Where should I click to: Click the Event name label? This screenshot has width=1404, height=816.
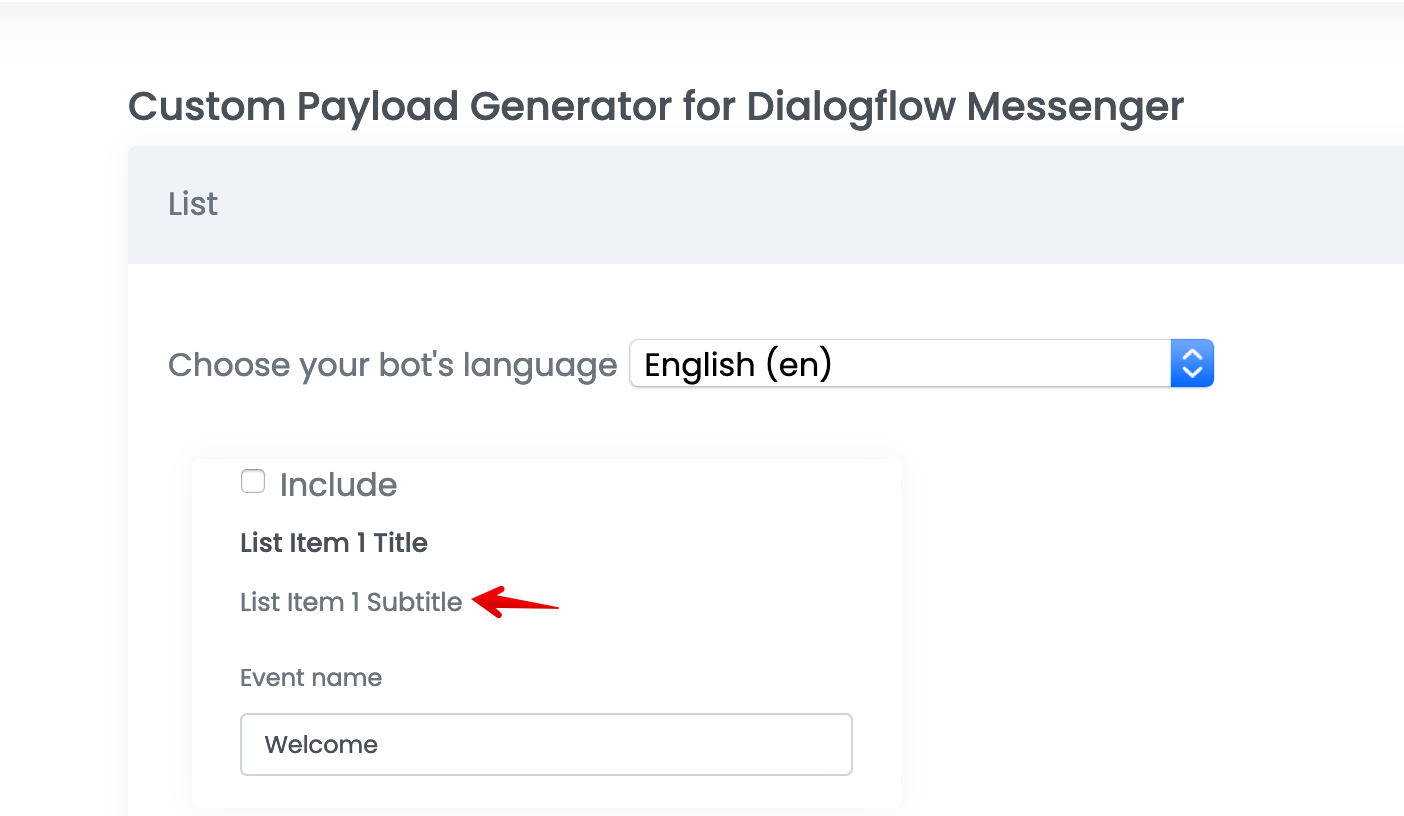pos(311,678)
